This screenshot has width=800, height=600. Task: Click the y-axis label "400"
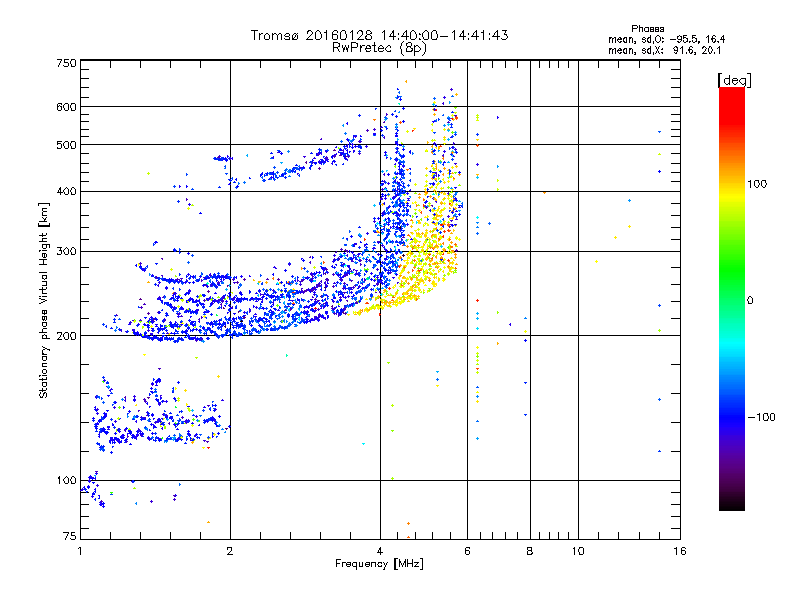[x=66, y=191]
